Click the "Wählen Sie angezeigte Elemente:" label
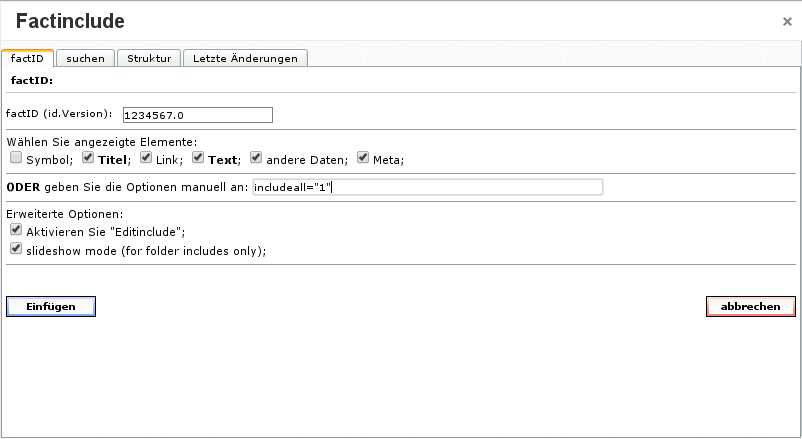This screenshot has height=439, width=802. (101, 142)
